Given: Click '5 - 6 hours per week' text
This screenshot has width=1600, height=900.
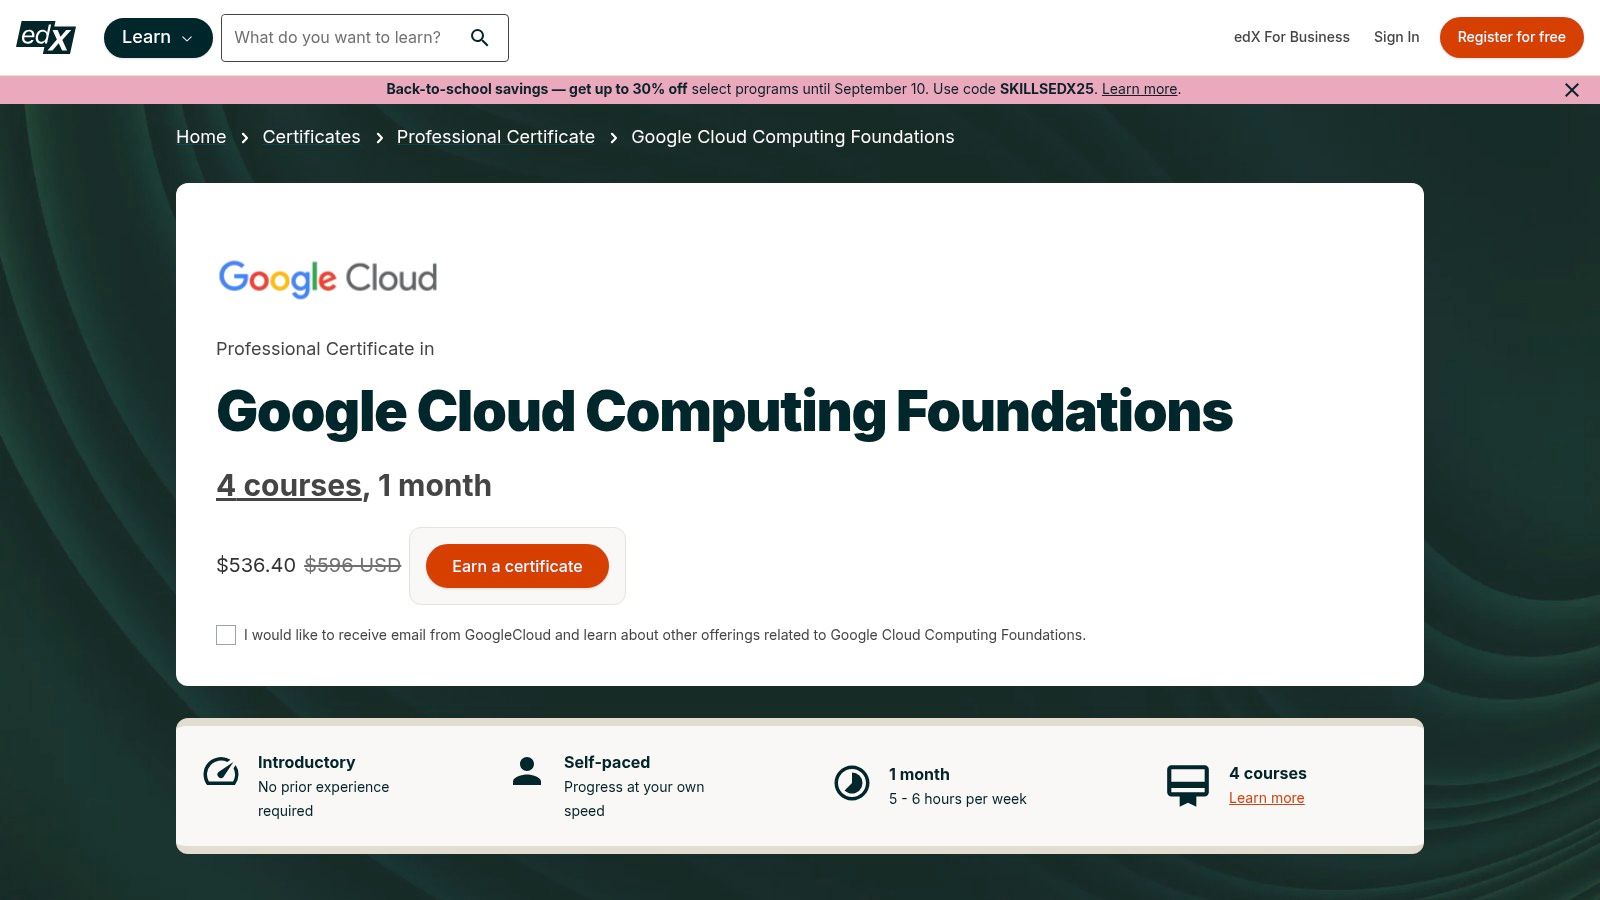Looking at the screenshot, I should pos(957,799).
